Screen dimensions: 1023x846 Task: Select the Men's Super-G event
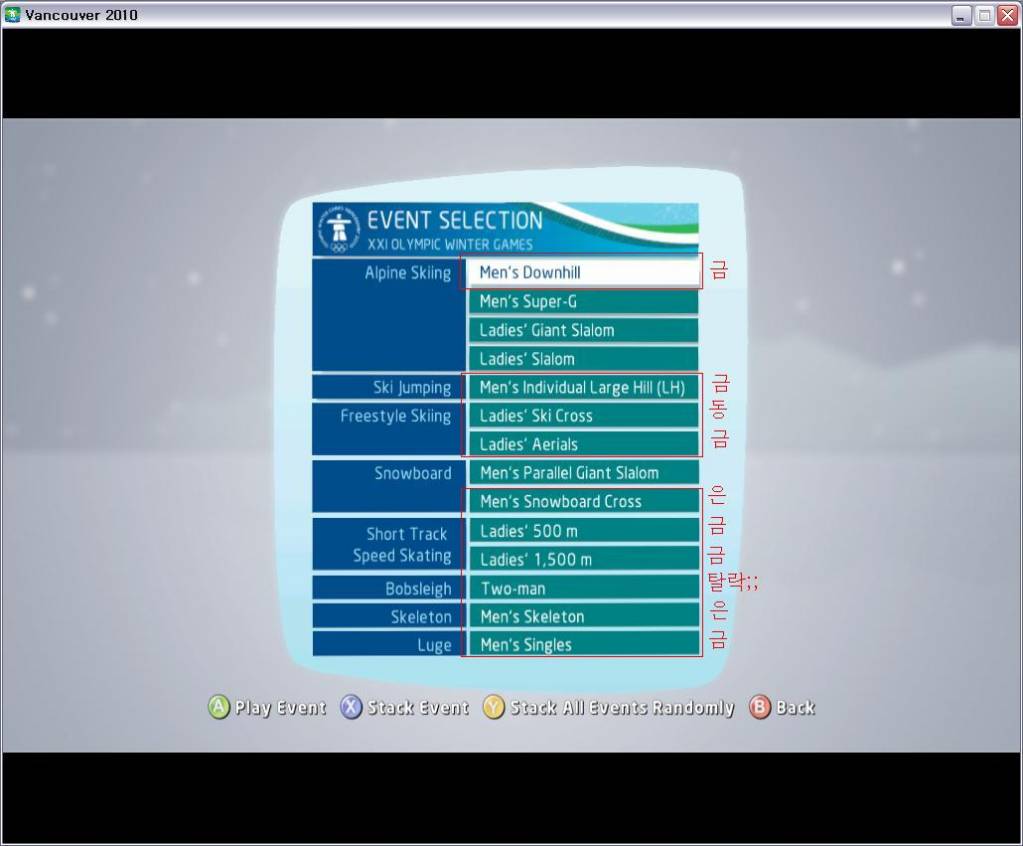pyautogui.click(x=583, y=301)
